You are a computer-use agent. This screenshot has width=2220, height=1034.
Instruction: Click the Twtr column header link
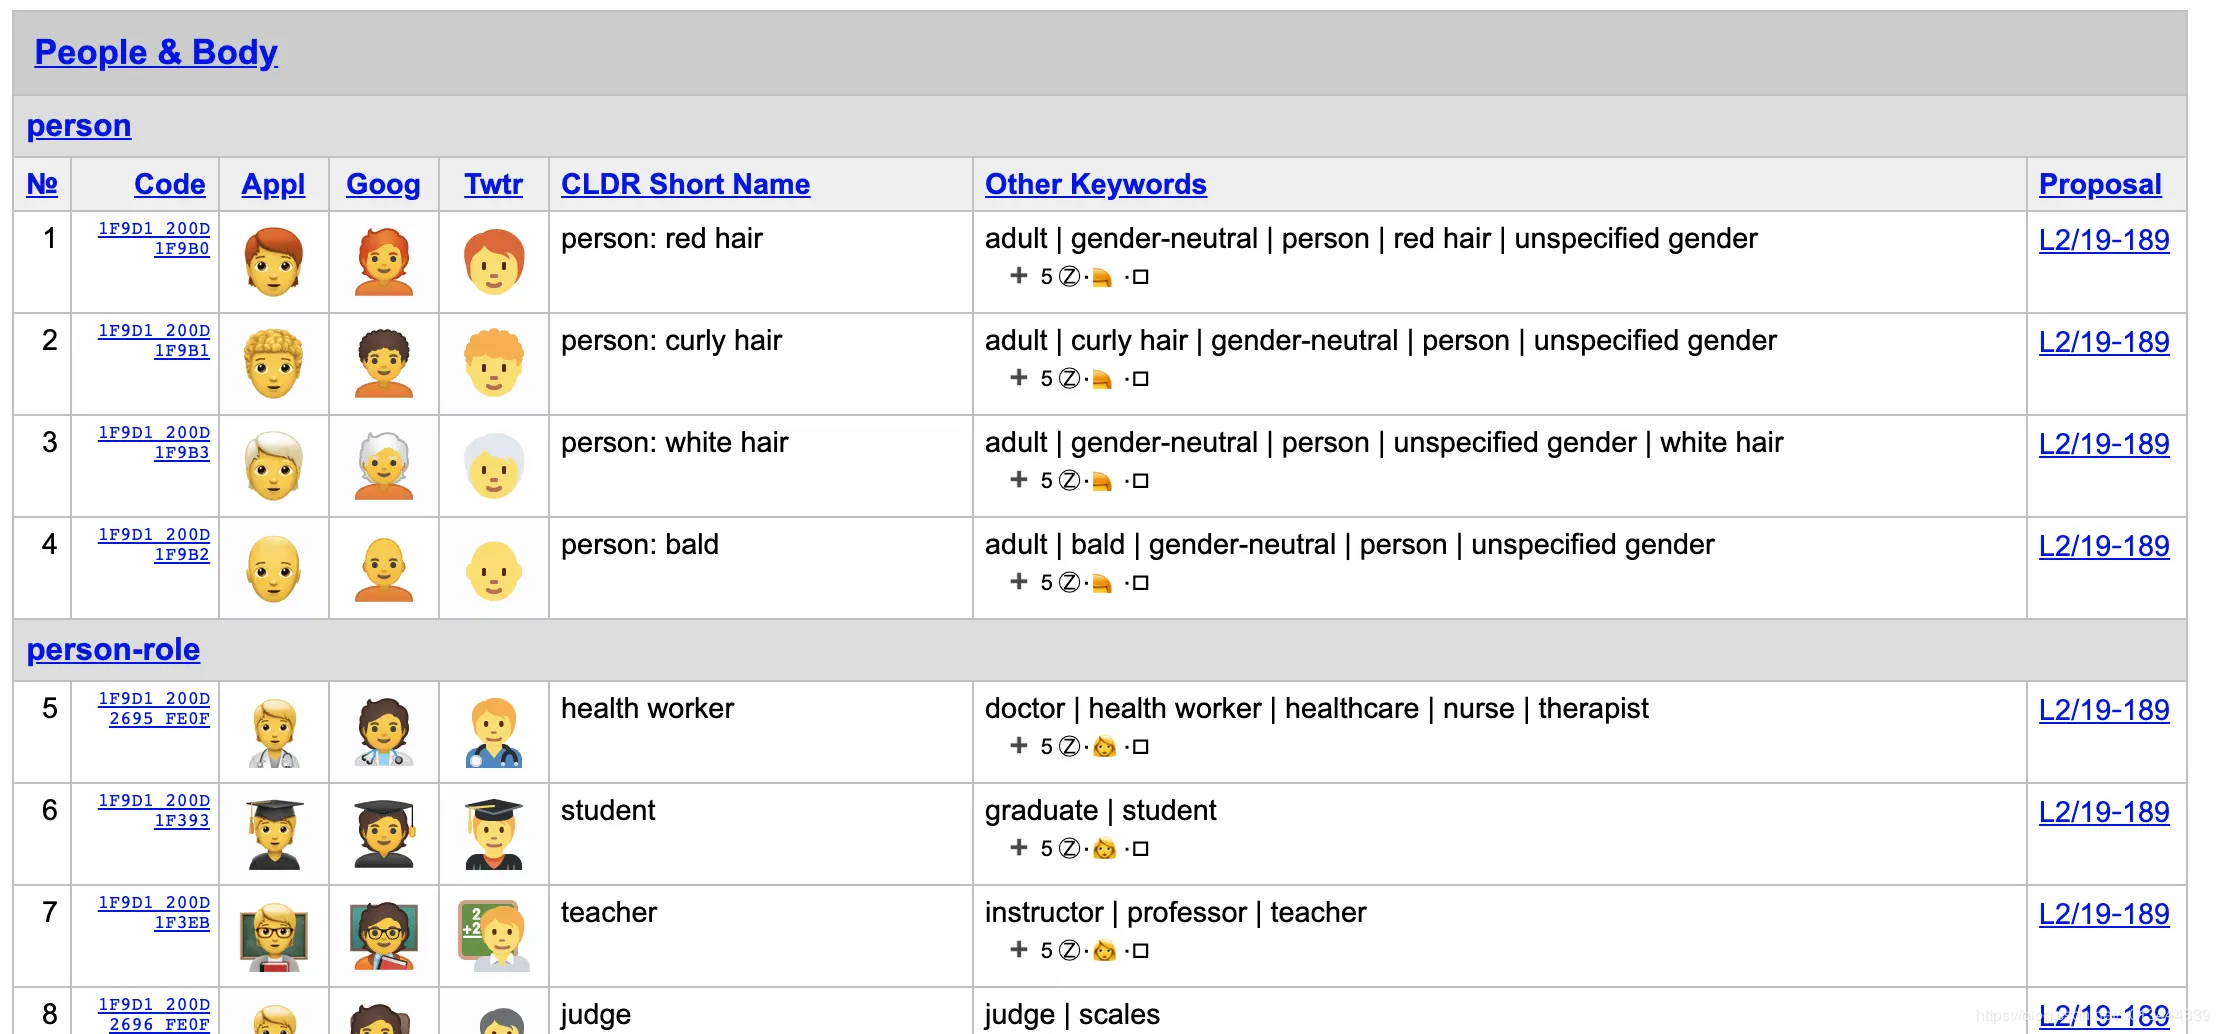[x=494, y=184]
